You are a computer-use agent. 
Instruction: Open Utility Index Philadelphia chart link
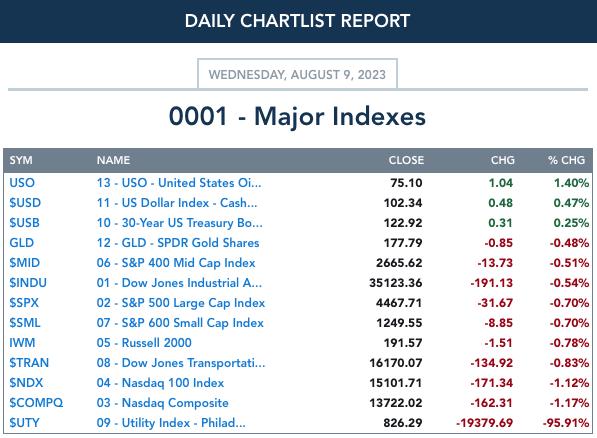point(171,423)
